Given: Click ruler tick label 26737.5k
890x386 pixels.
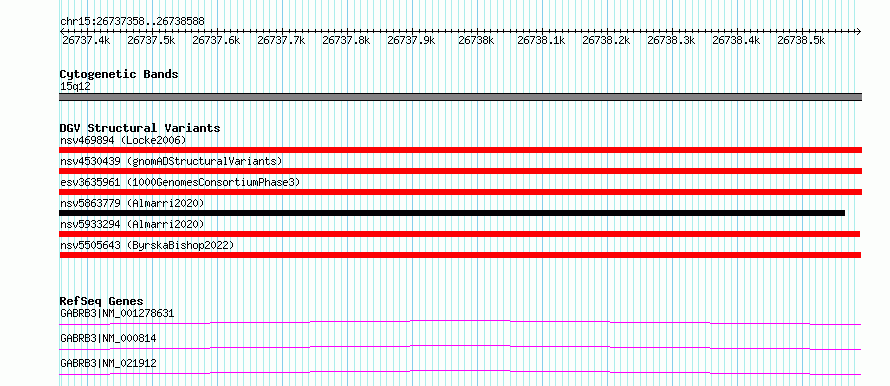Looking at the screenshot, I should (151, 40).
